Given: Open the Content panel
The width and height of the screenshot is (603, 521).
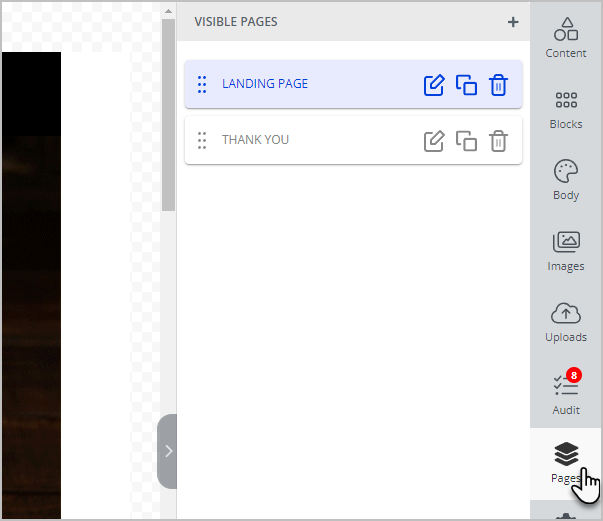Looking at the screenshot, I should point(566,38).
